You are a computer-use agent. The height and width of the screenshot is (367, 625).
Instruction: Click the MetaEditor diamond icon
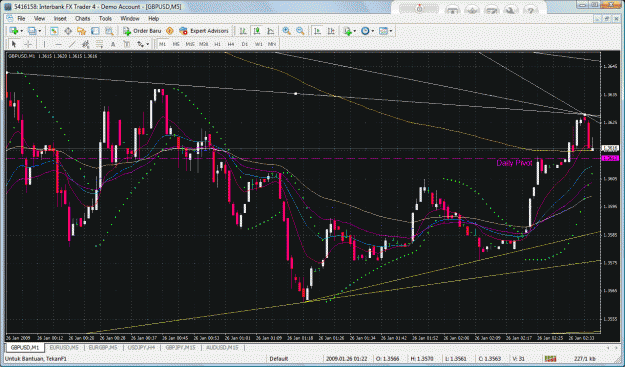click(170, 31)
